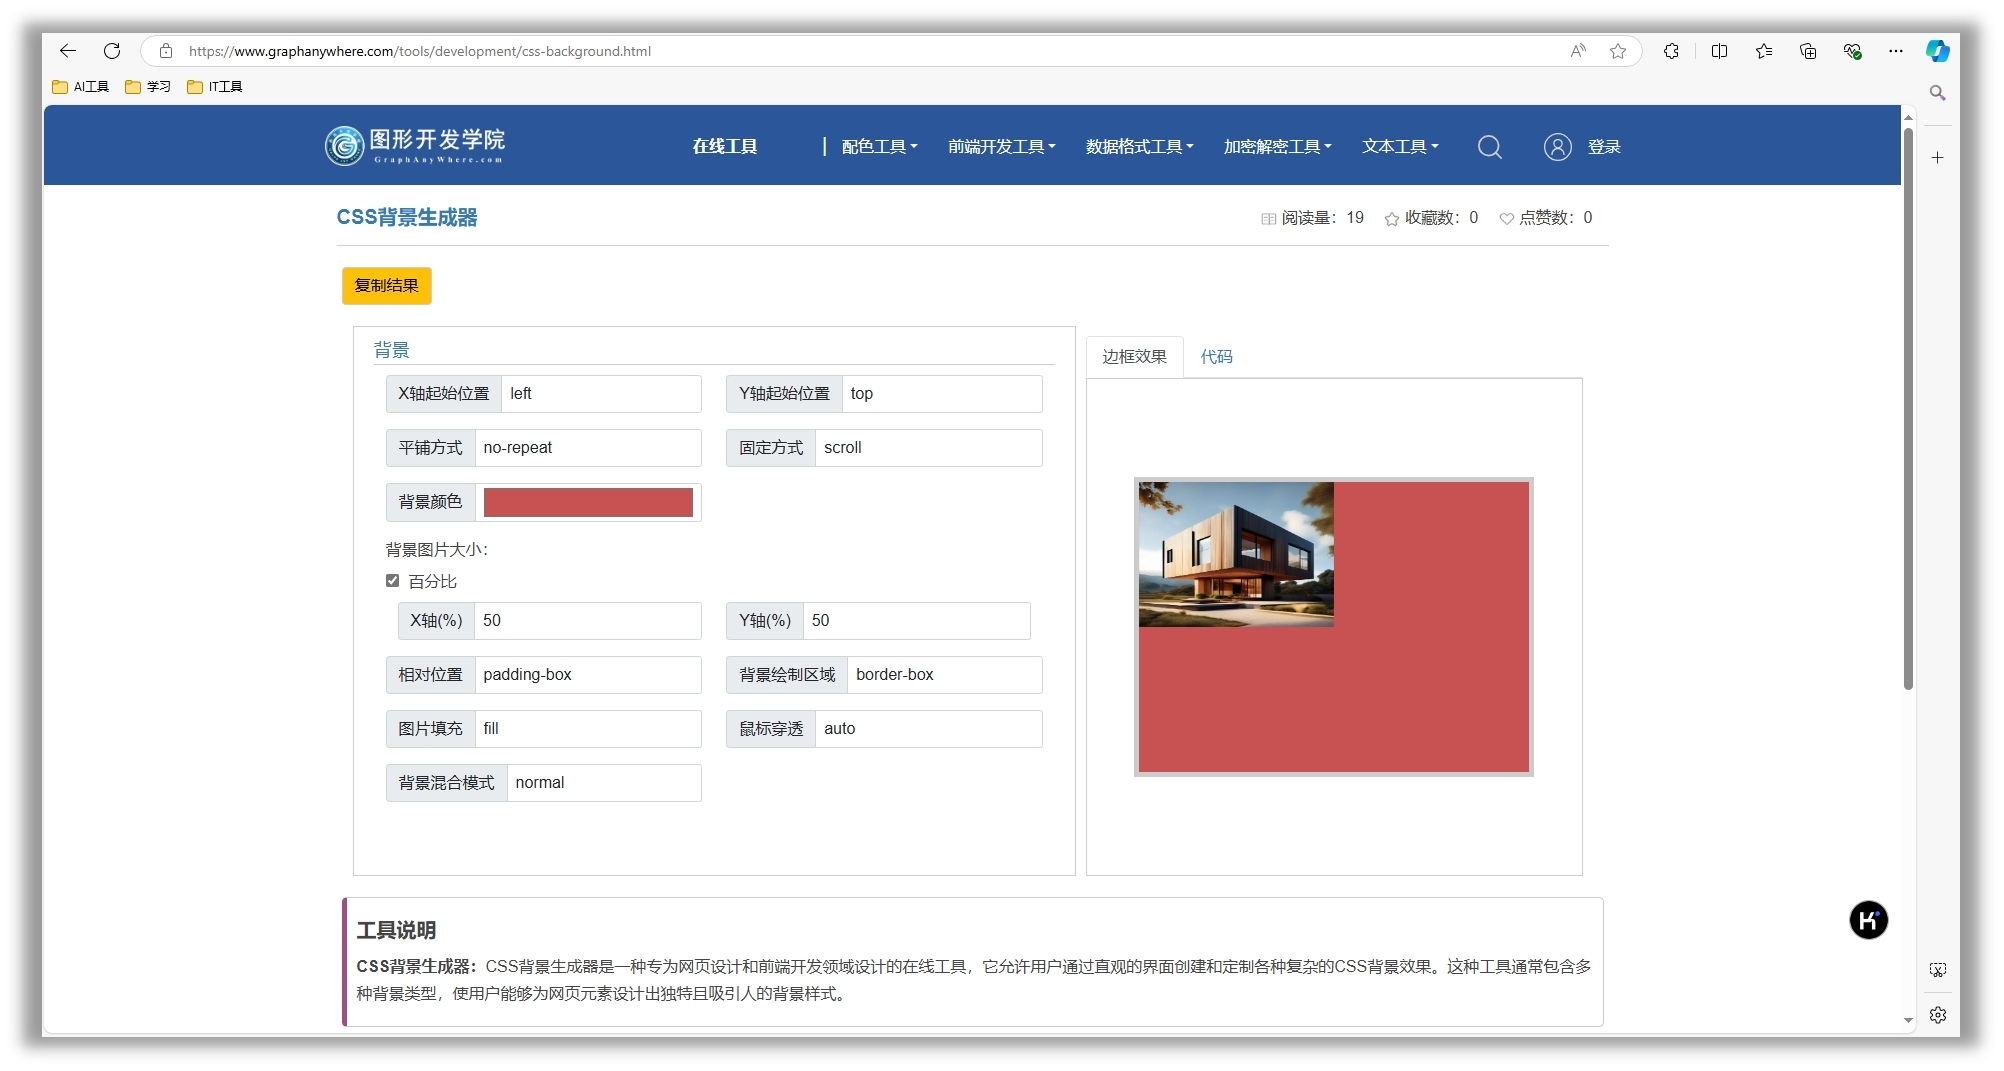The image size is (2004, 1071).
Task: Click the 登录 login link
Action: point(1604,147)
